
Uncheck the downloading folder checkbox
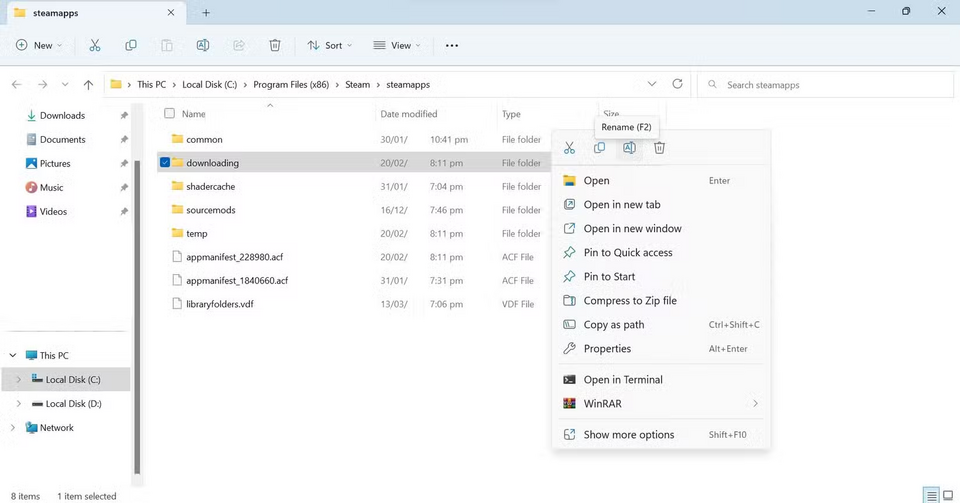pyautogui.click(x=165, y=162)
